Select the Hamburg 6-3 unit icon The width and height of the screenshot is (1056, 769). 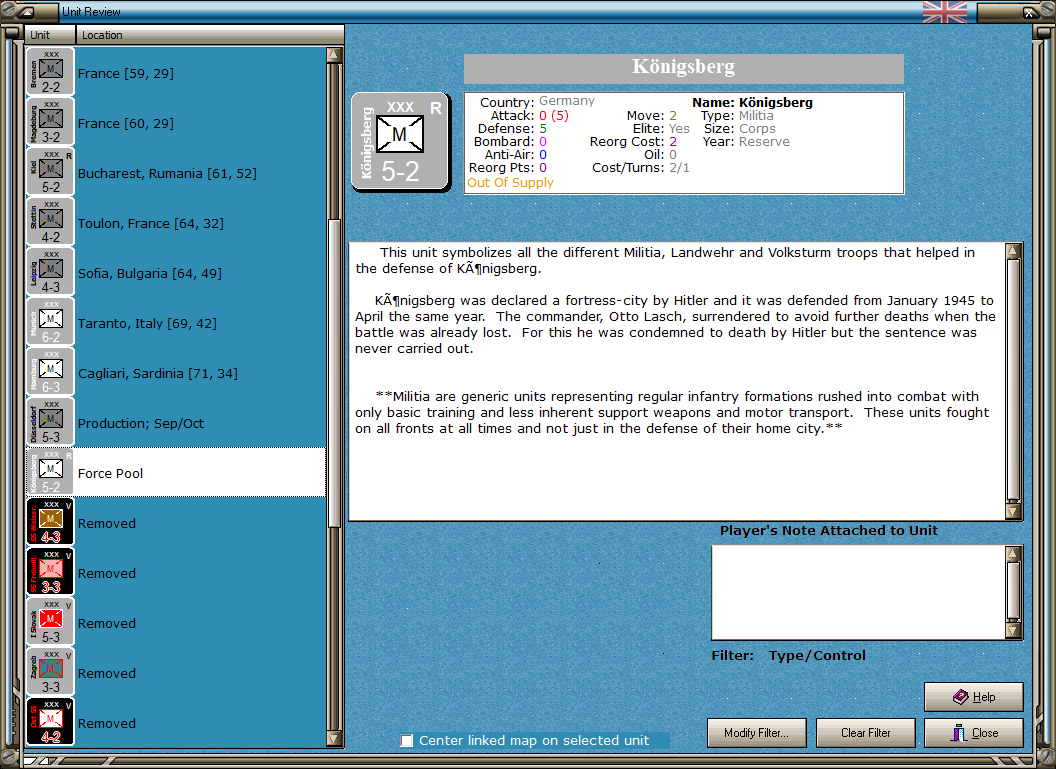click(50, 372)
